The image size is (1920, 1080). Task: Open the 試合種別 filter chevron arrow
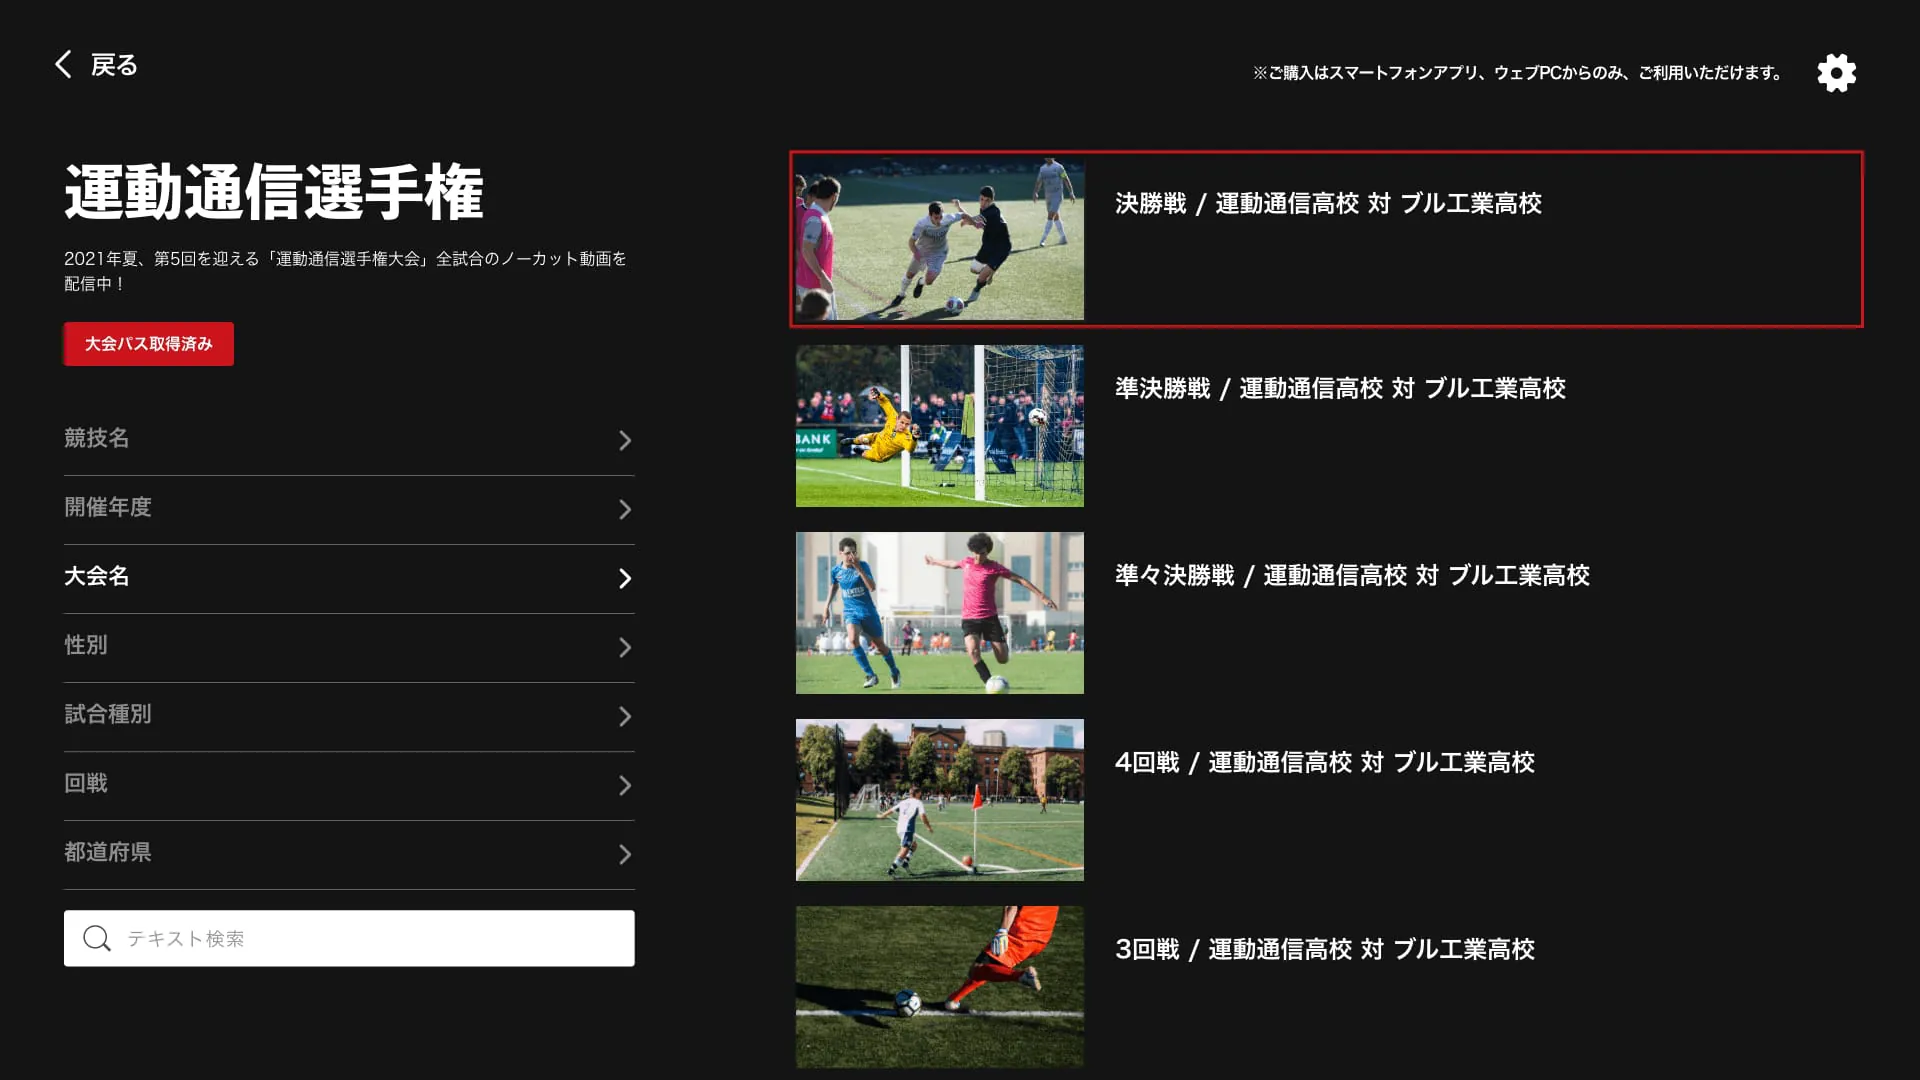click(x=624, y=716)
